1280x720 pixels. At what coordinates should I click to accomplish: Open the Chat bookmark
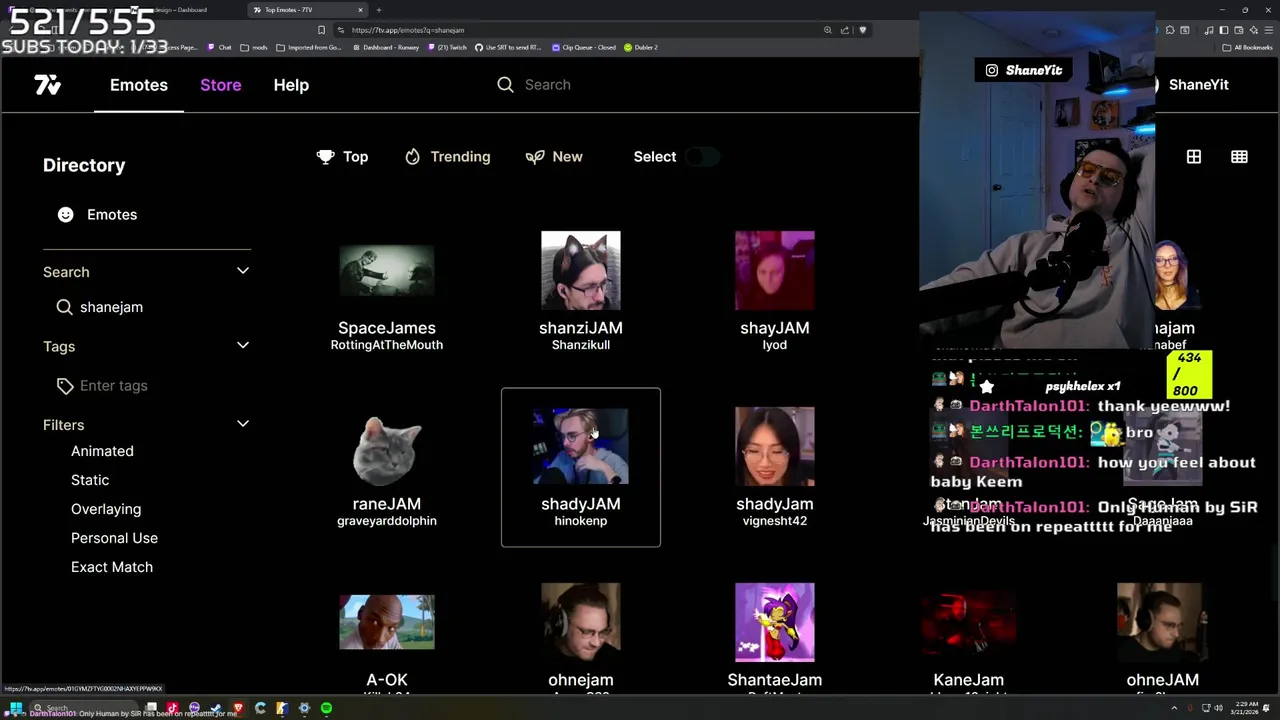point(218,47)
